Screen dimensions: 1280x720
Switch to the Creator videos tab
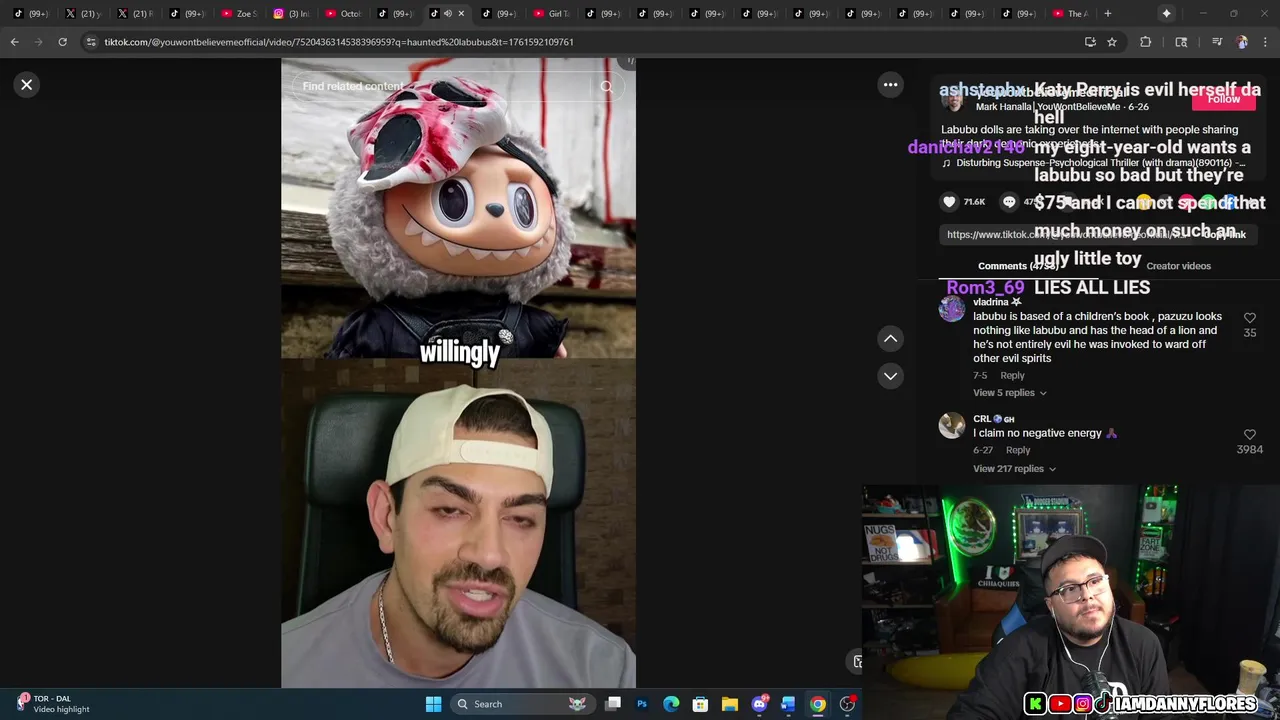coord(1178,266)
